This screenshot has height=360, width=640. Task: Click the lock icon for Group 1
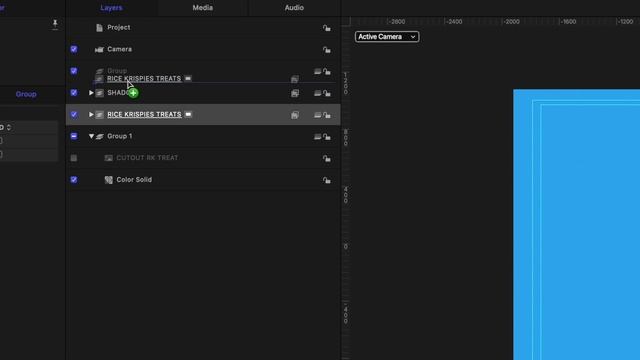pos(327,137)
